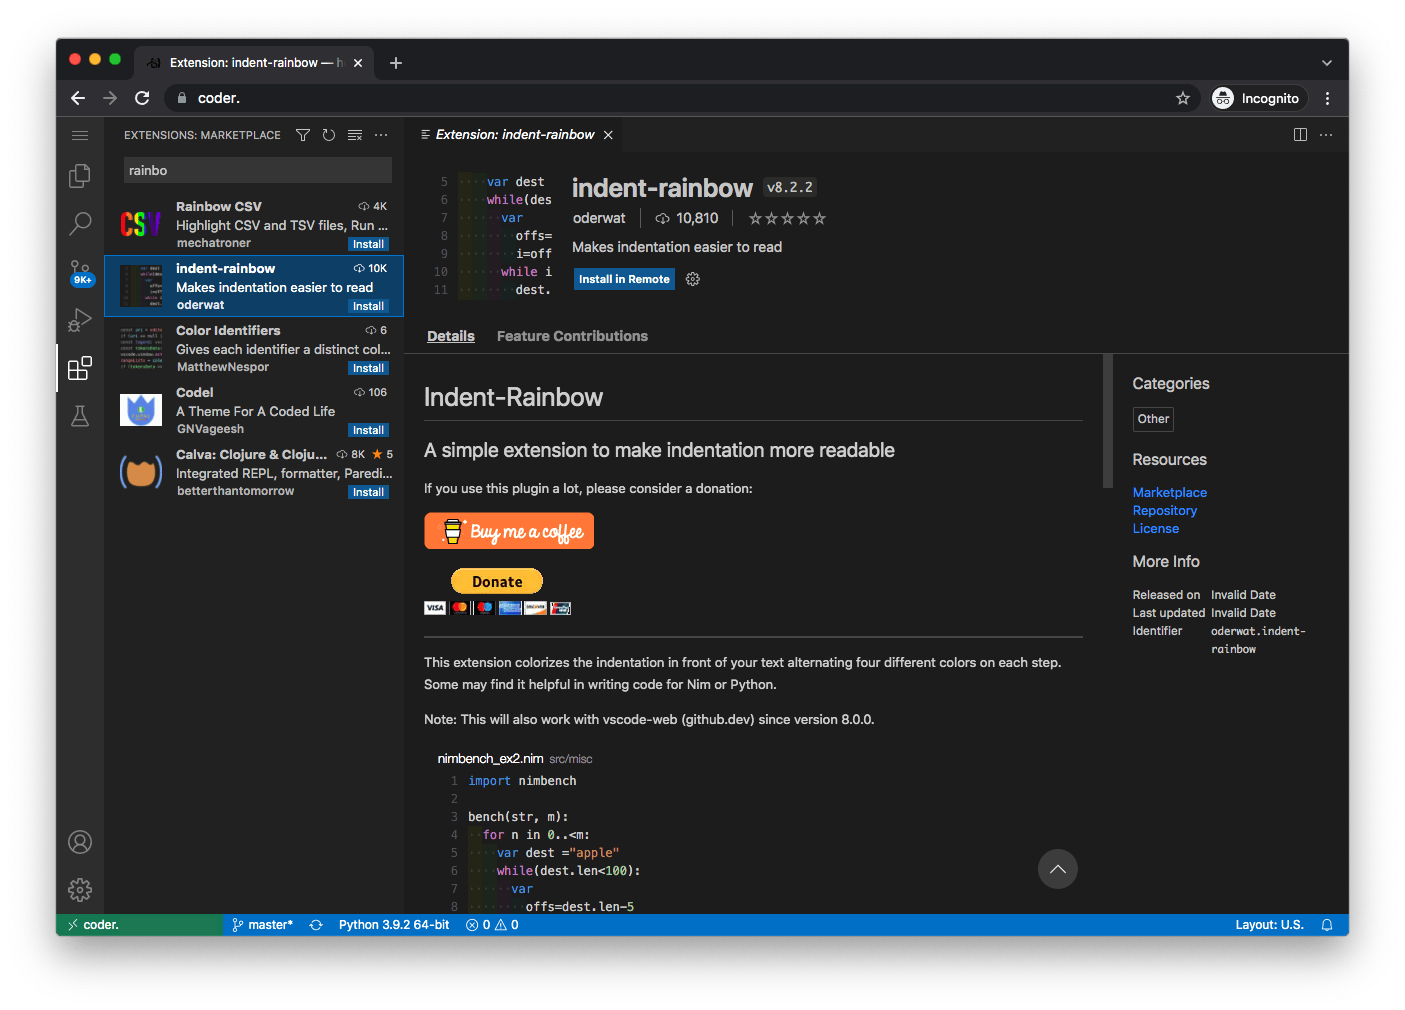This screenshot has width=1405, height=1010.
Task: Clear extensions search results icon
Action: [355, 135]
